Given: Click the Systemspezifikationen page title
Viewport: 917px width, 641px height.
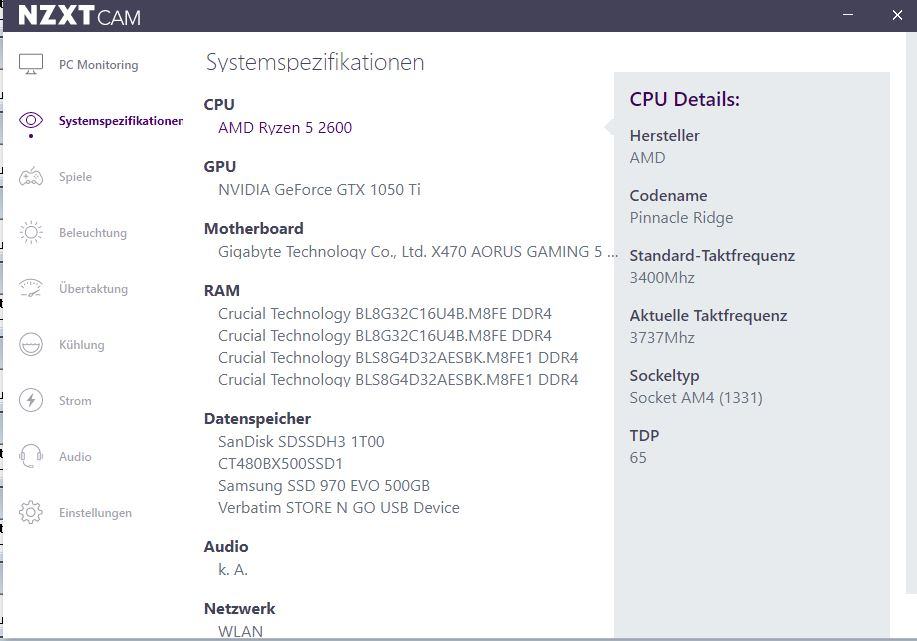Looking at the screenshot, I should pyautogui.click(x=315, y=63).
